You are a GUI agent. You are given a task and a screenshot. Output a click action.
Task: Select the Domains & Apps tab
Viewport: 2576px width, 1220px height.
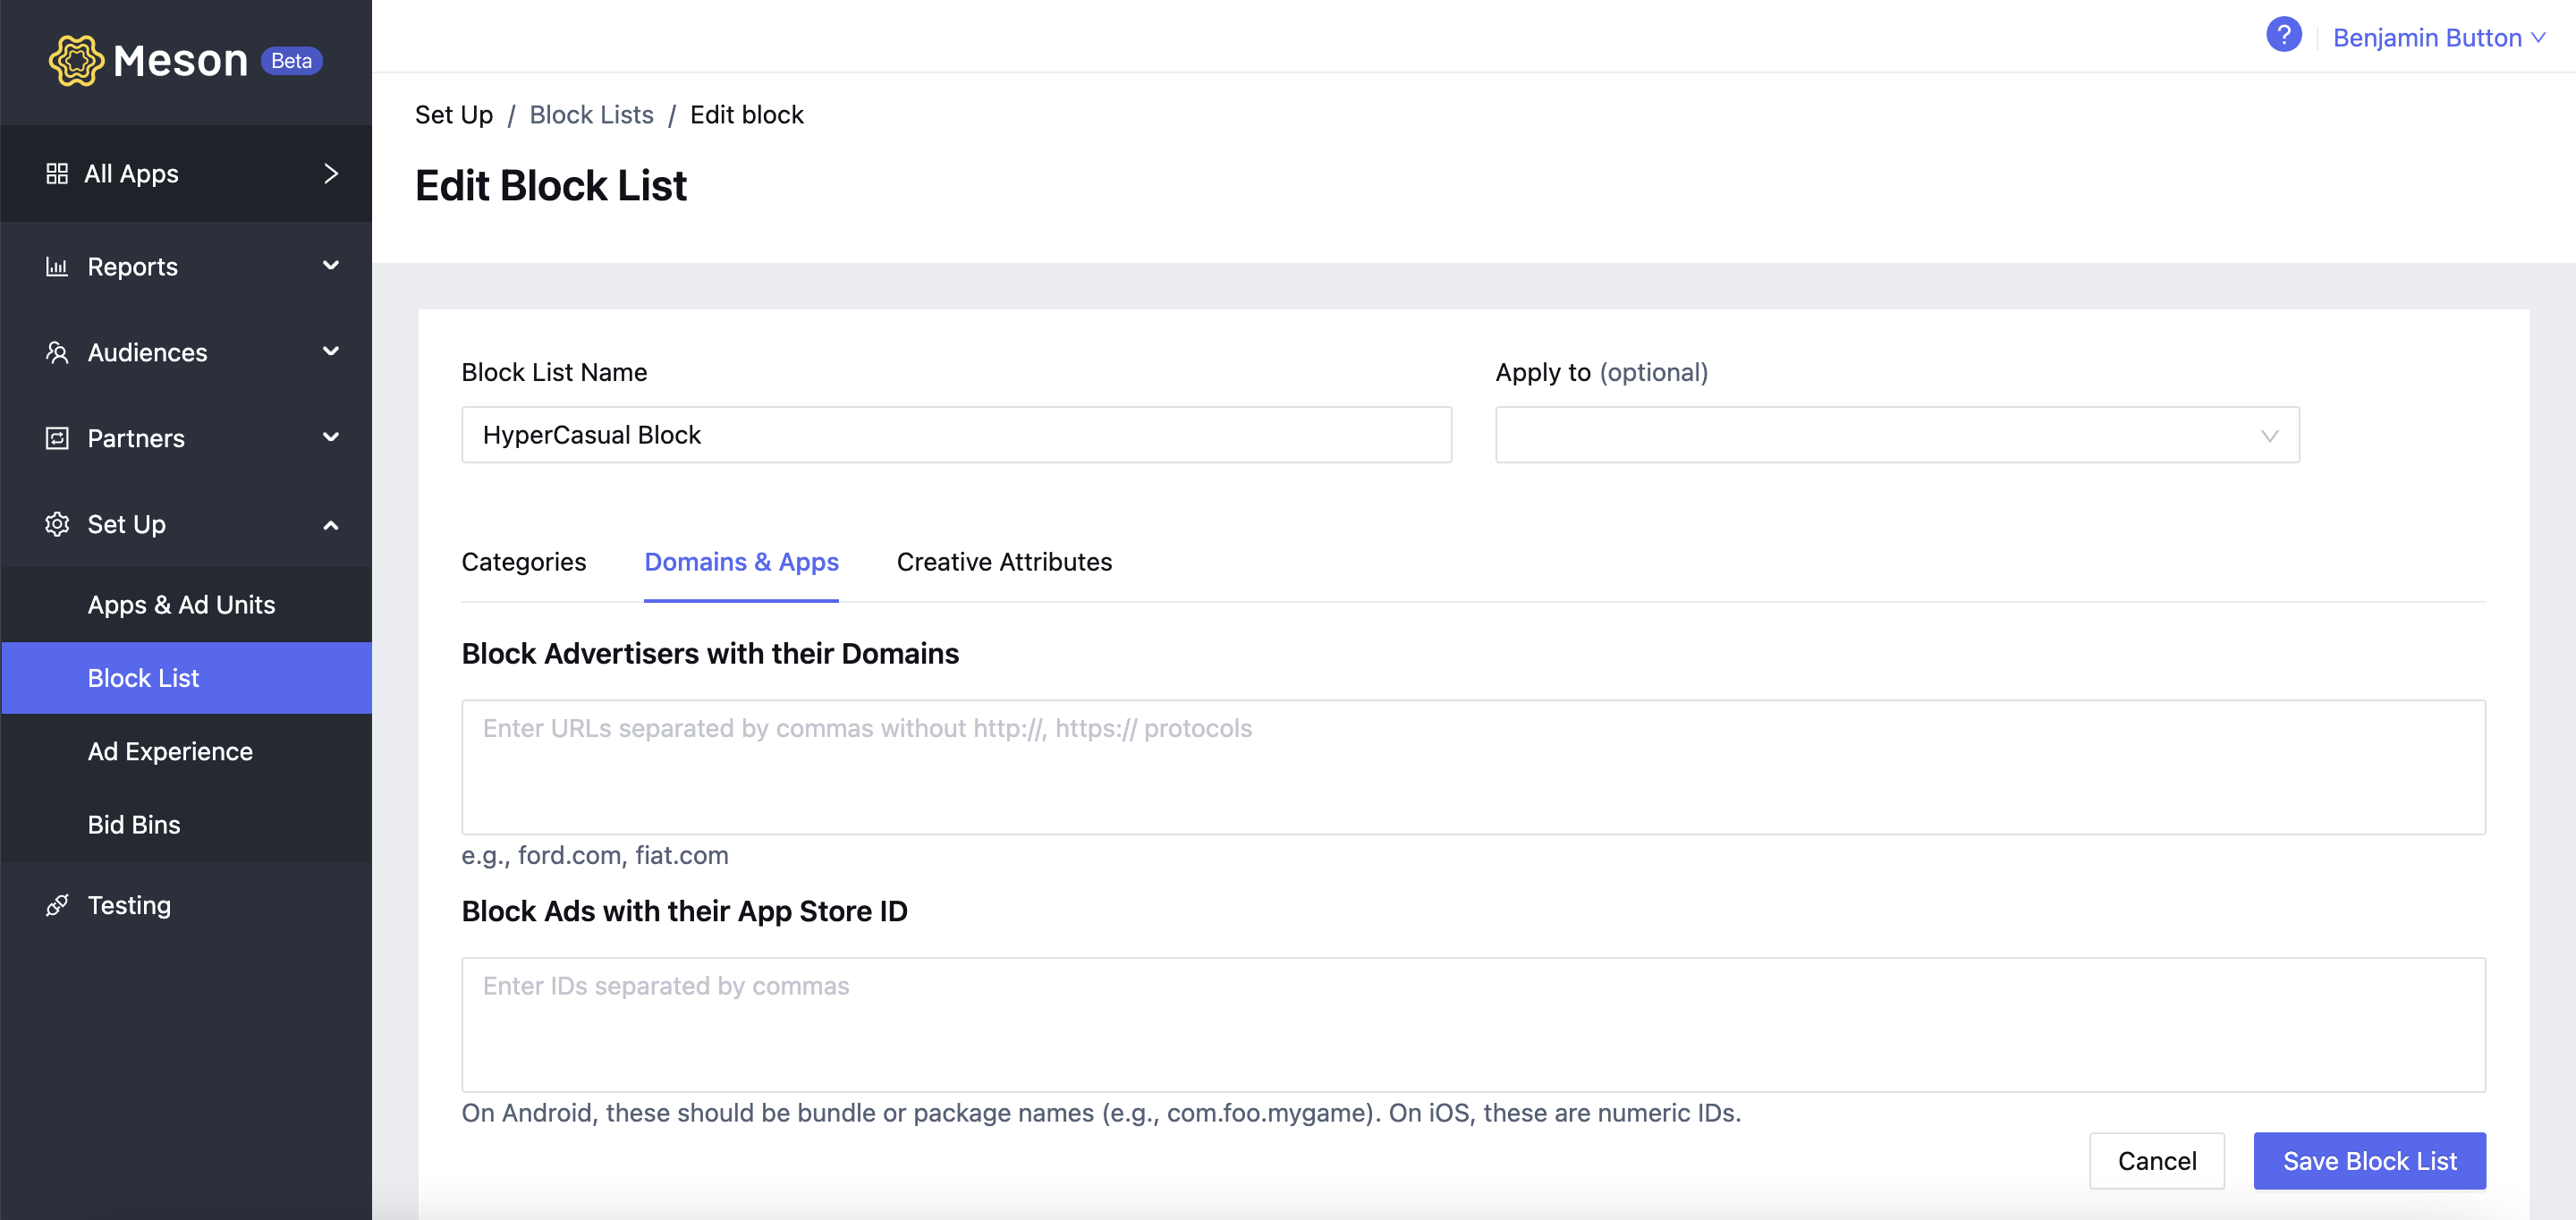pos(741,562)
